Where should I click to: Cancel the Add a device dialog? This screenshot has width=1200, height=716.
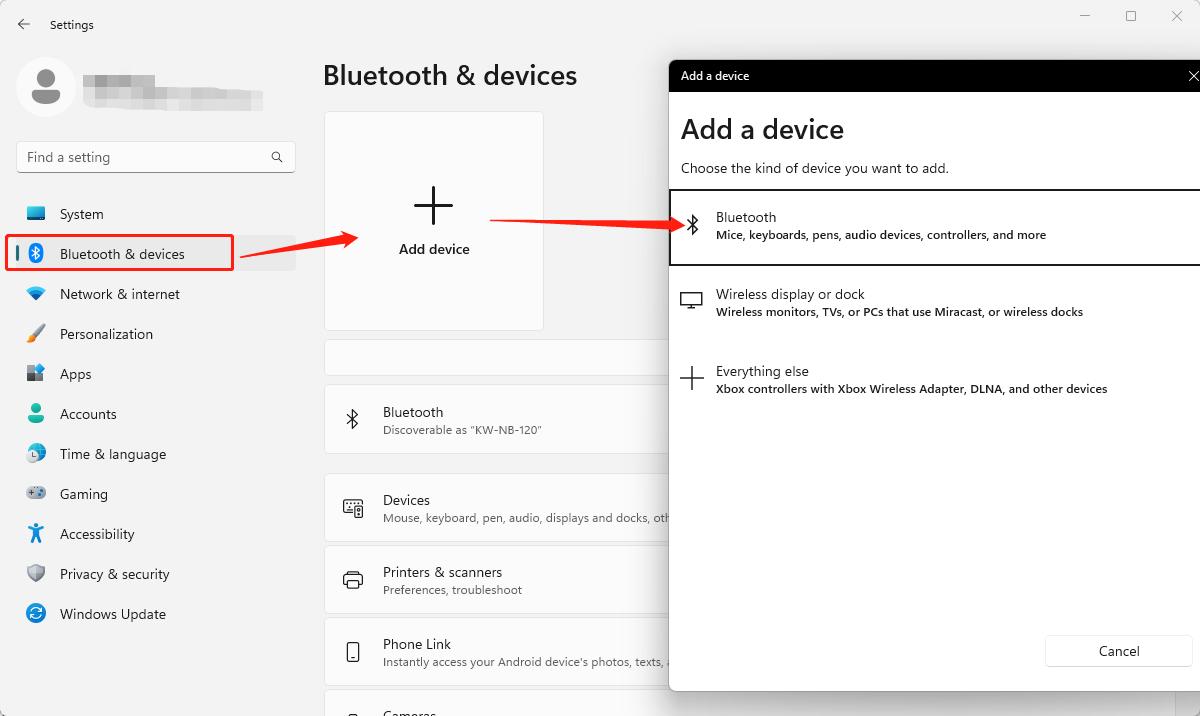coord(1119,651)
